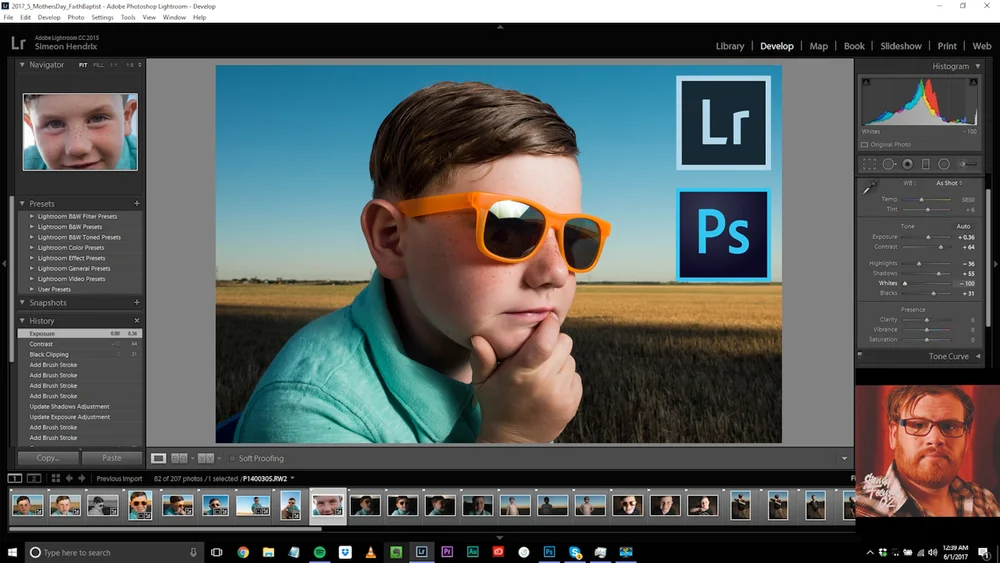
Task: Open VLC media player from taskbar
Action: coord(371,552)
